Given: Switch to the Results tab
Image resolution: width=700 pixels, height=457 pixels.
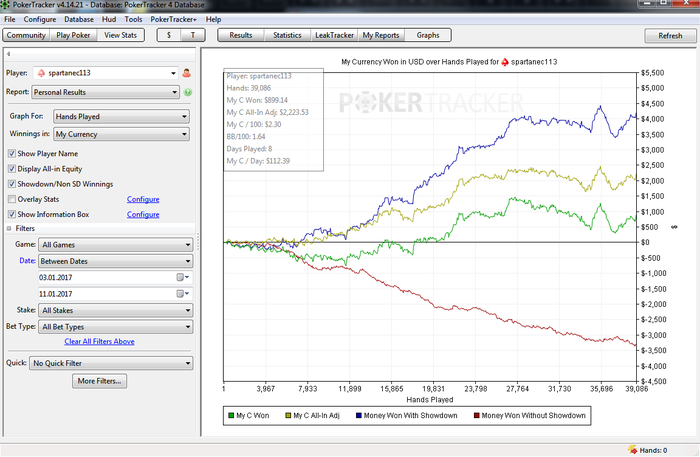Looking at the screenshot, I should tap(241, 35).
